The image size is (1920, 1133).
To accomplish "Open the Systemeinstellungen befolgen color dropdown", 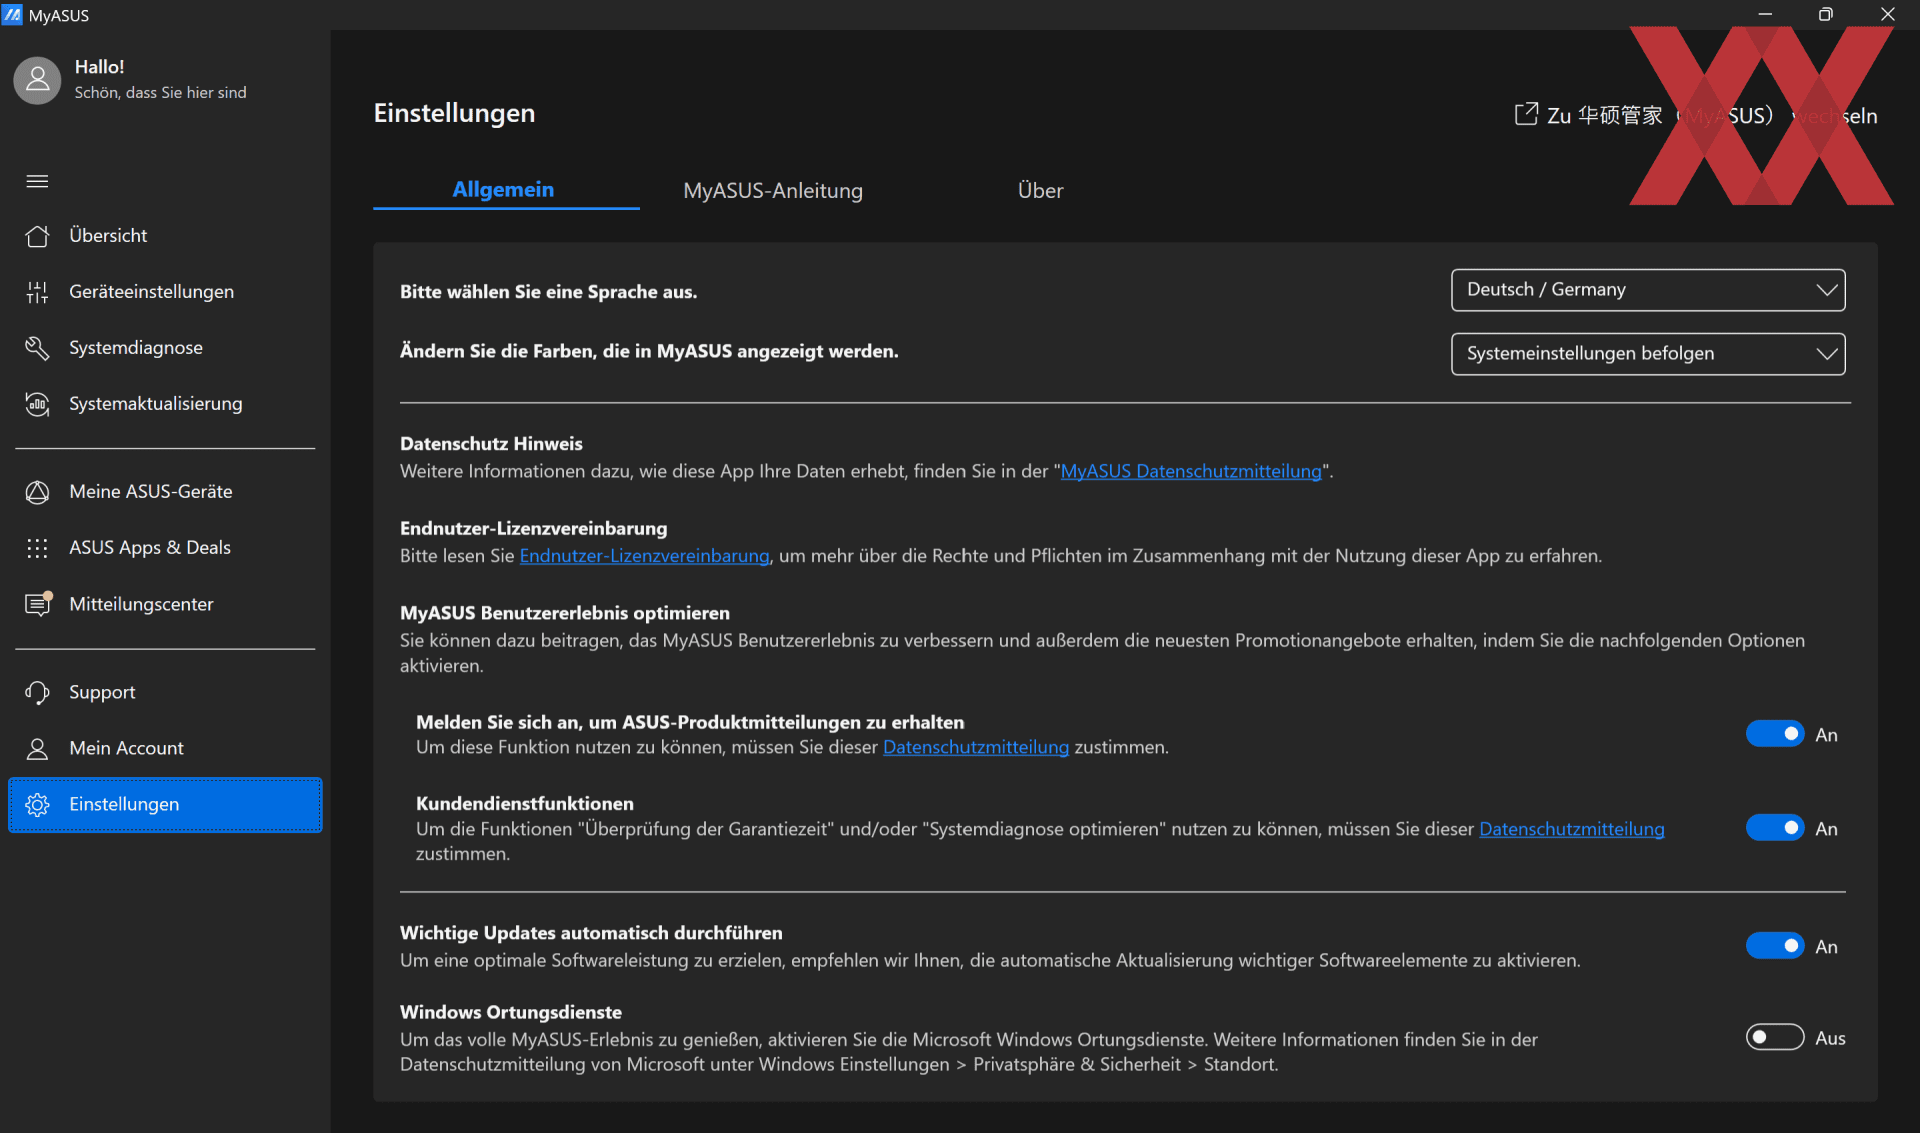I will click(1648, 354).
